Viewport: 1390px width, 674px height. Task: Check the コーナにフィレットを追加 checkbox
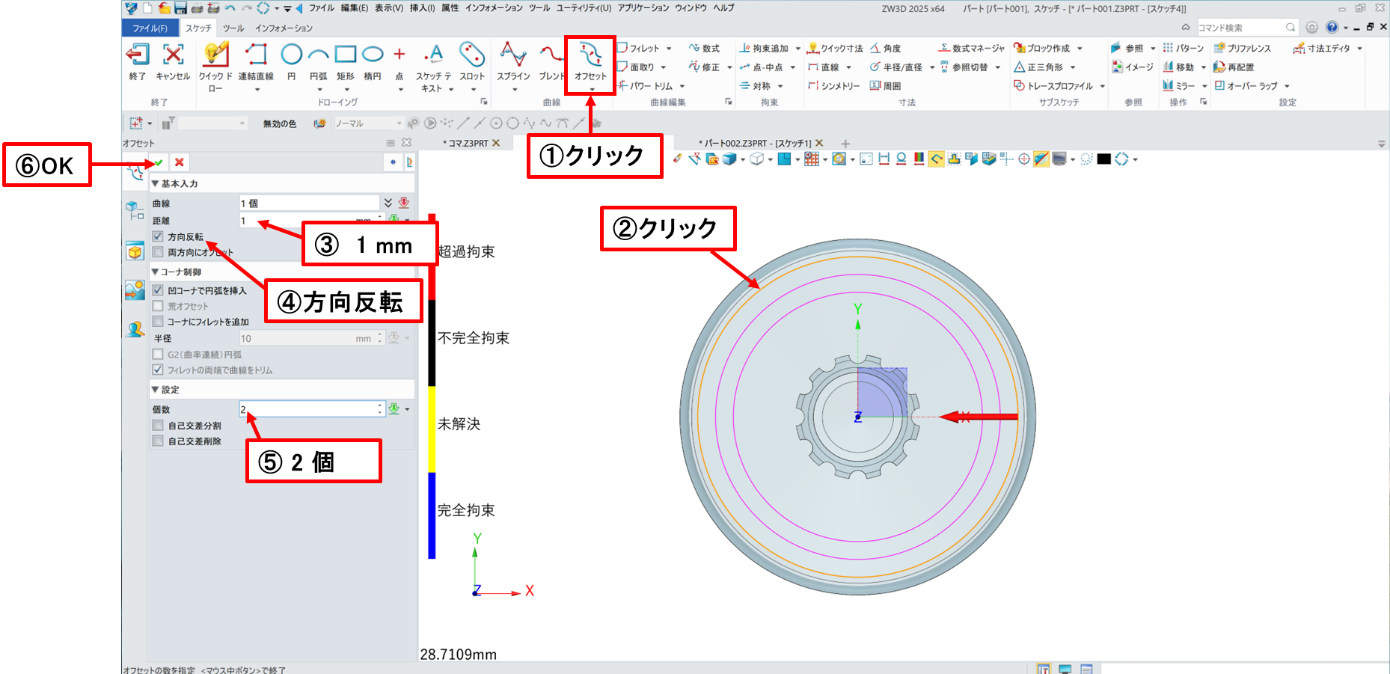(x=158, y=322)
